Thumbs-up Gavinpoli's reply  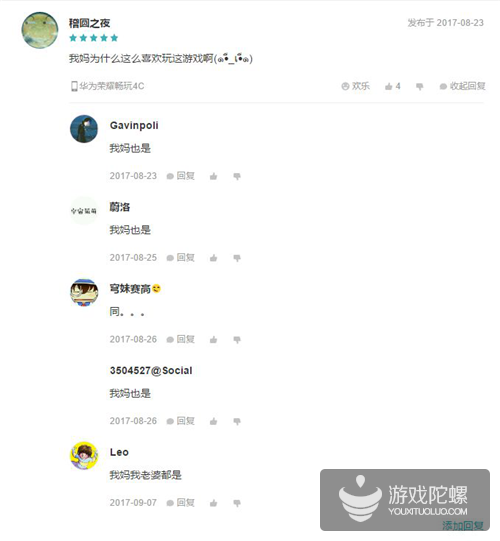(214, 176)
